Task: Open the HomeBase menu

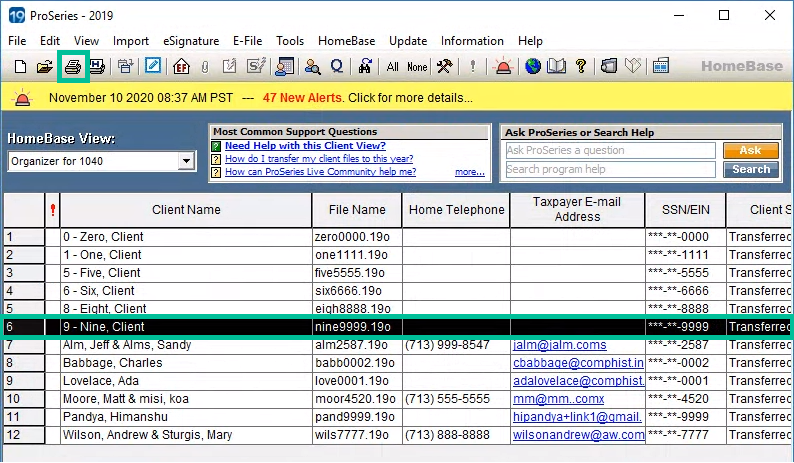Action: 346,41
